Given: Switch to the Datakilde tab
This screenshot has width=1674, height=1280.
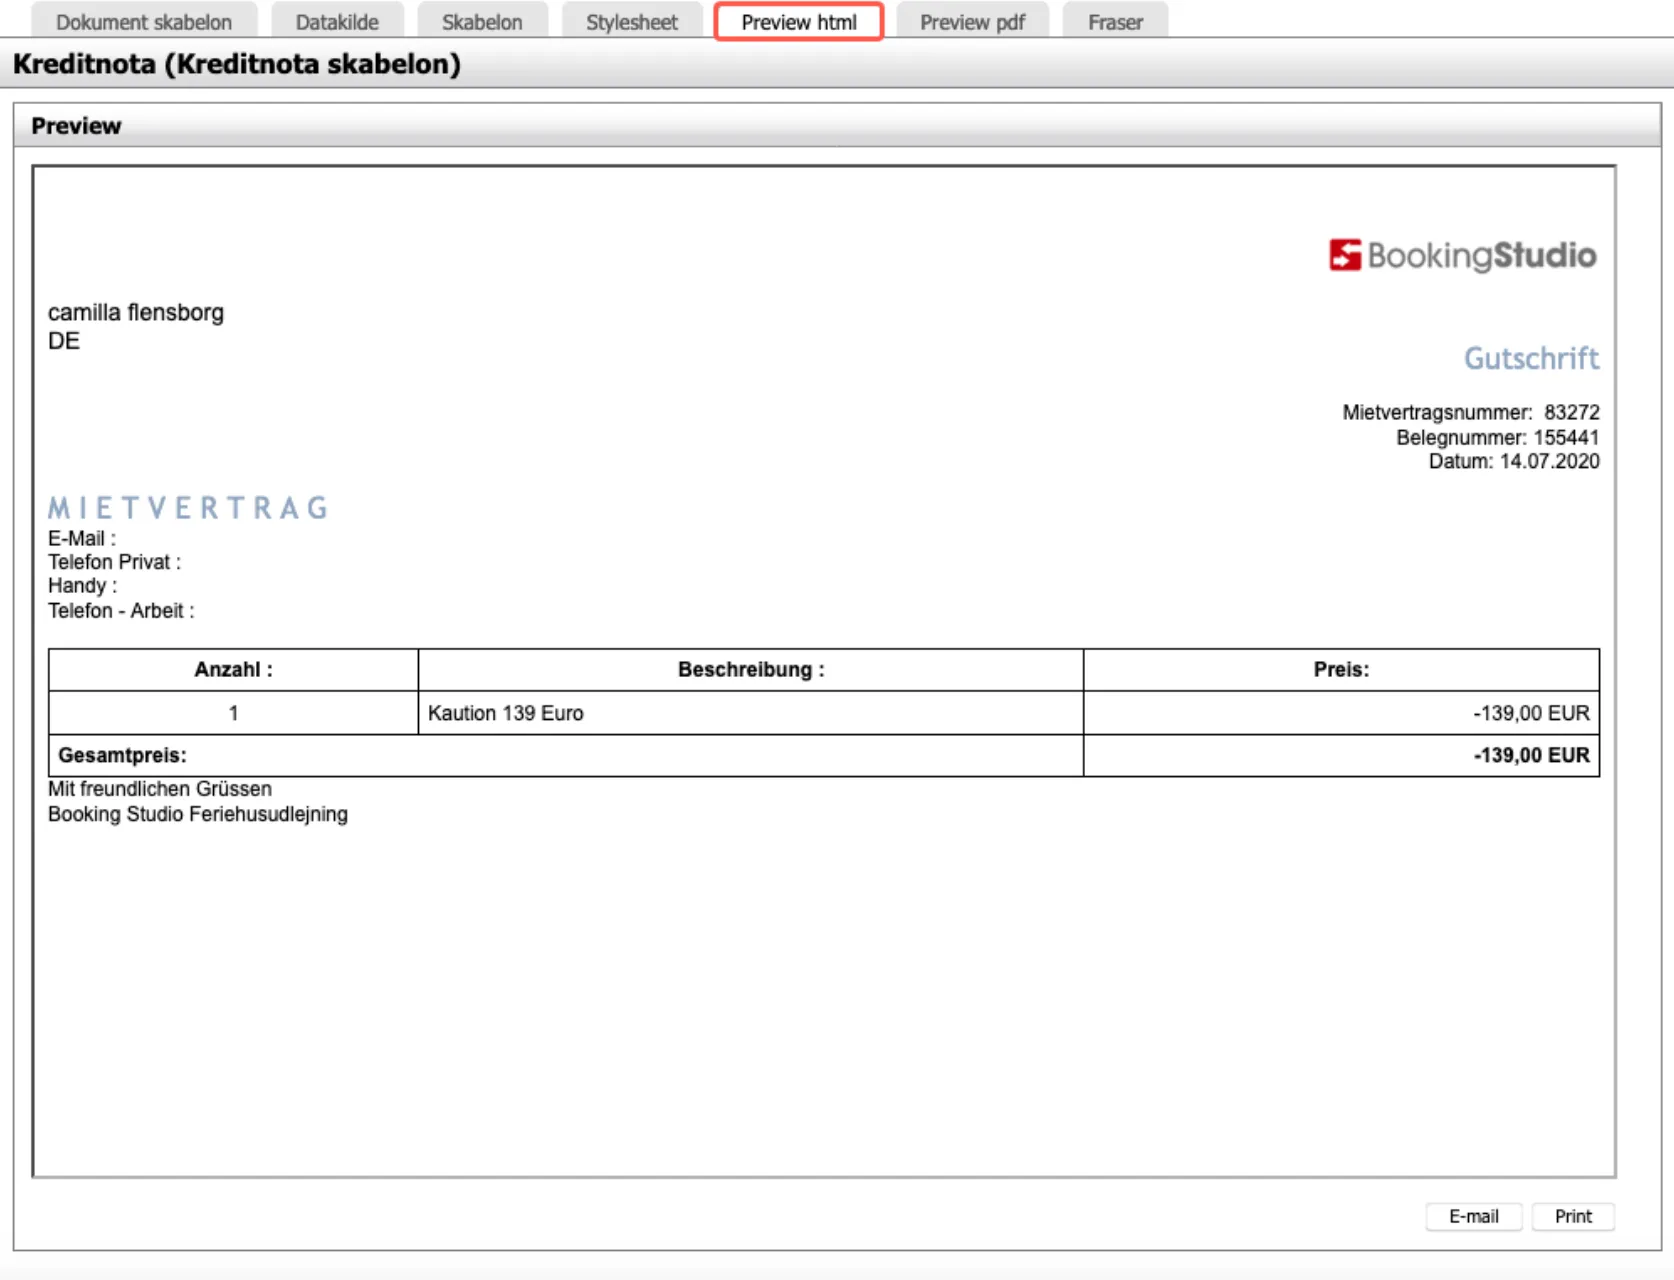Looking at the screenshot, I should [x=337, y=22].
